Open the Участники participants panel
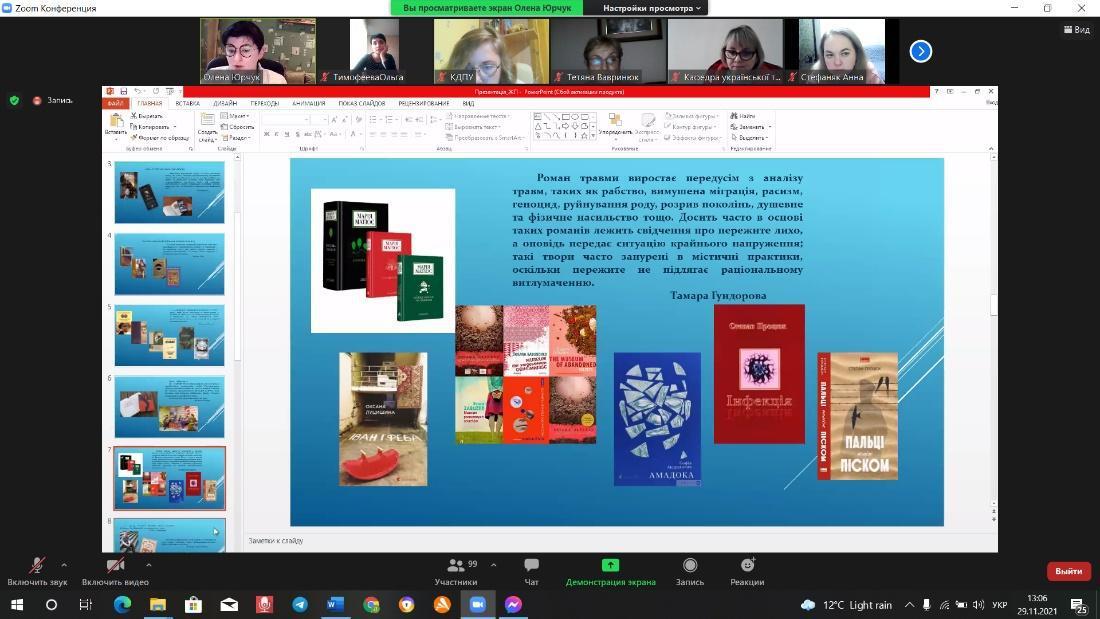Screen dimensions: 1100x619 [456, 570]
